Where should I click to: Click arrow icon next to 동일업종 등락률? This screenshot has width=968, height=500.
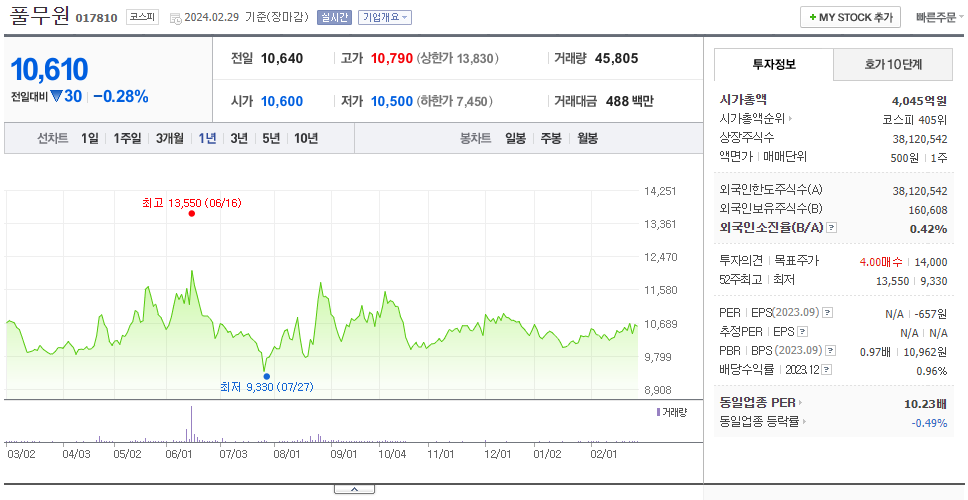[x=804, y=422]
